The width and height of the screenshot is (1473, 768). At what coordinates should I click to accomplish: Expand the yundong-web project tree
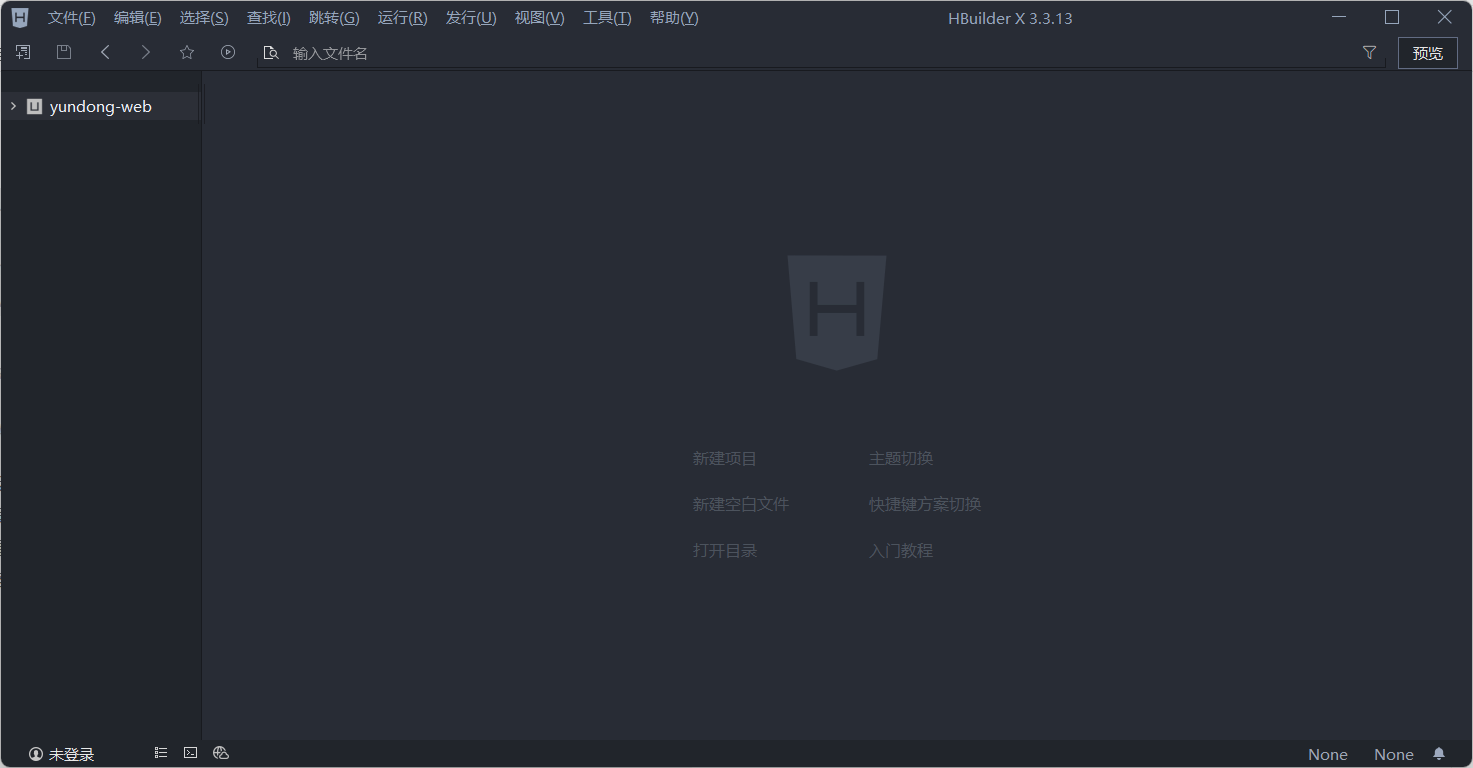coord(12,105)
